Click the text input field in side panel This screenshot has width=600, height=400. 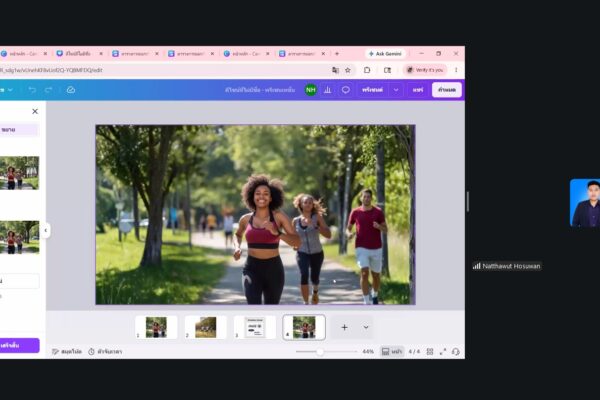19,281
